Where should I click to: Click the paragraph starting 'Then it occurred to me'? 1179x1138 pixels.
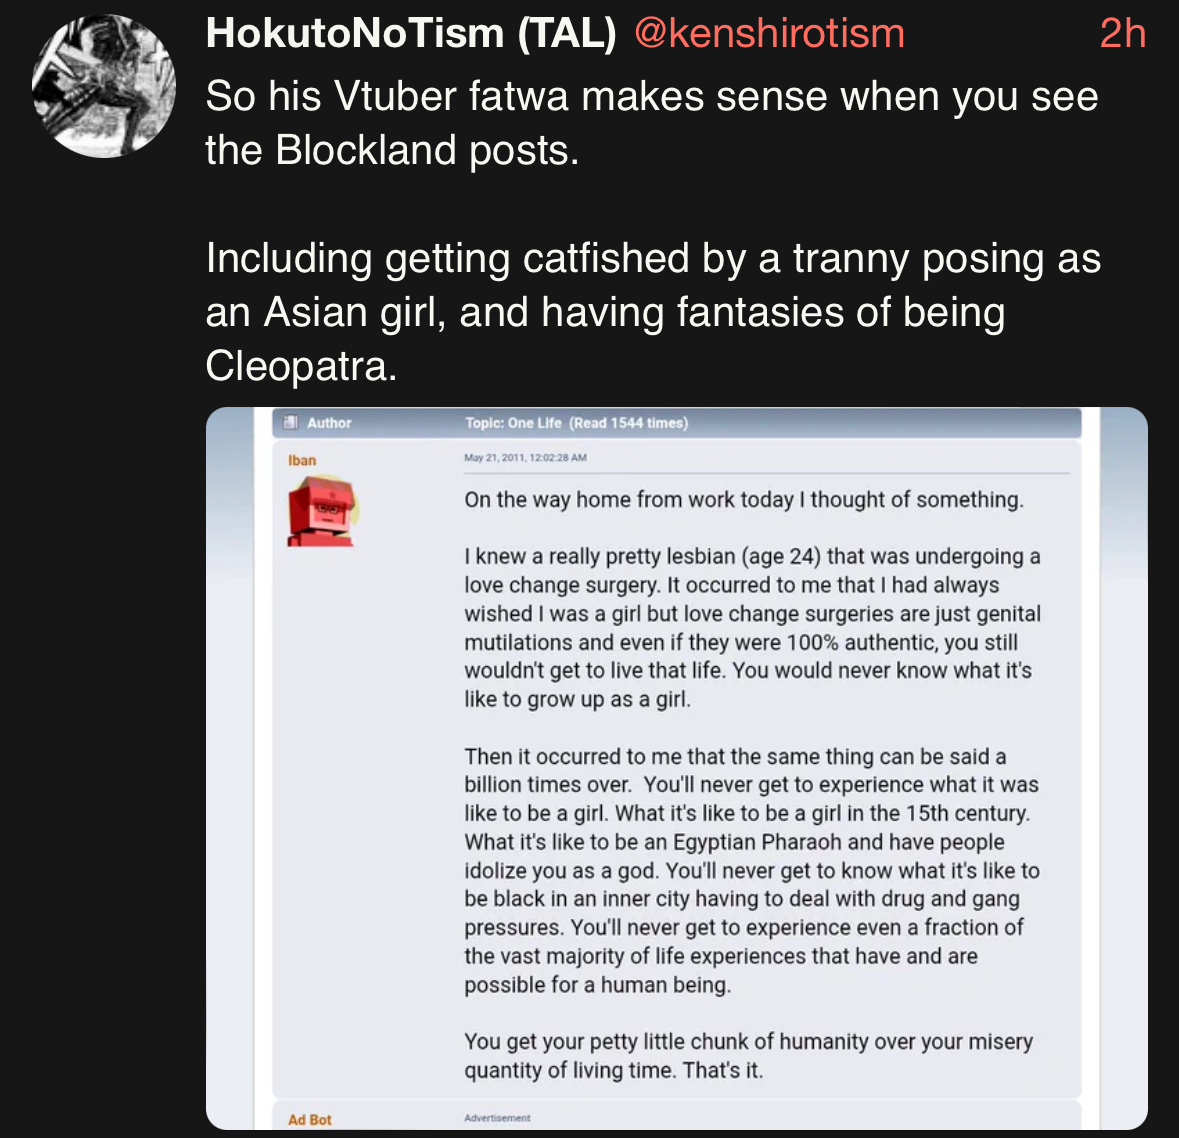tap(751, 870)
